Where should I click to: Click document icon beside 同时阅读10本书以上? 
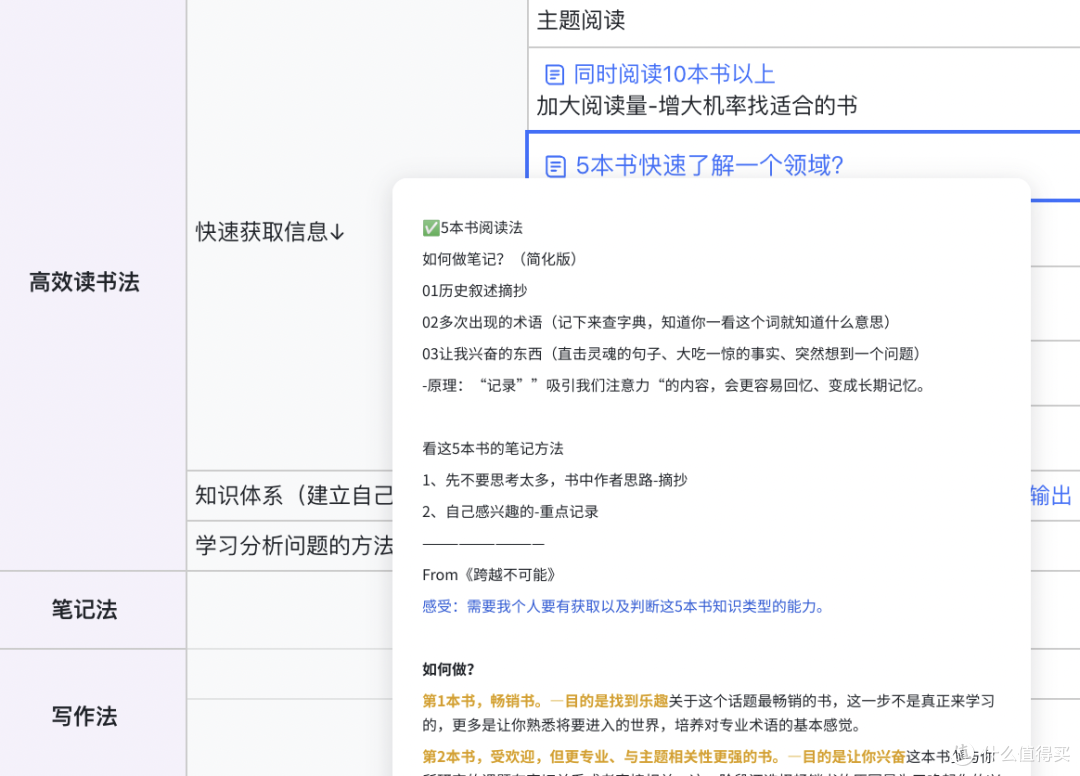(554, 74)
